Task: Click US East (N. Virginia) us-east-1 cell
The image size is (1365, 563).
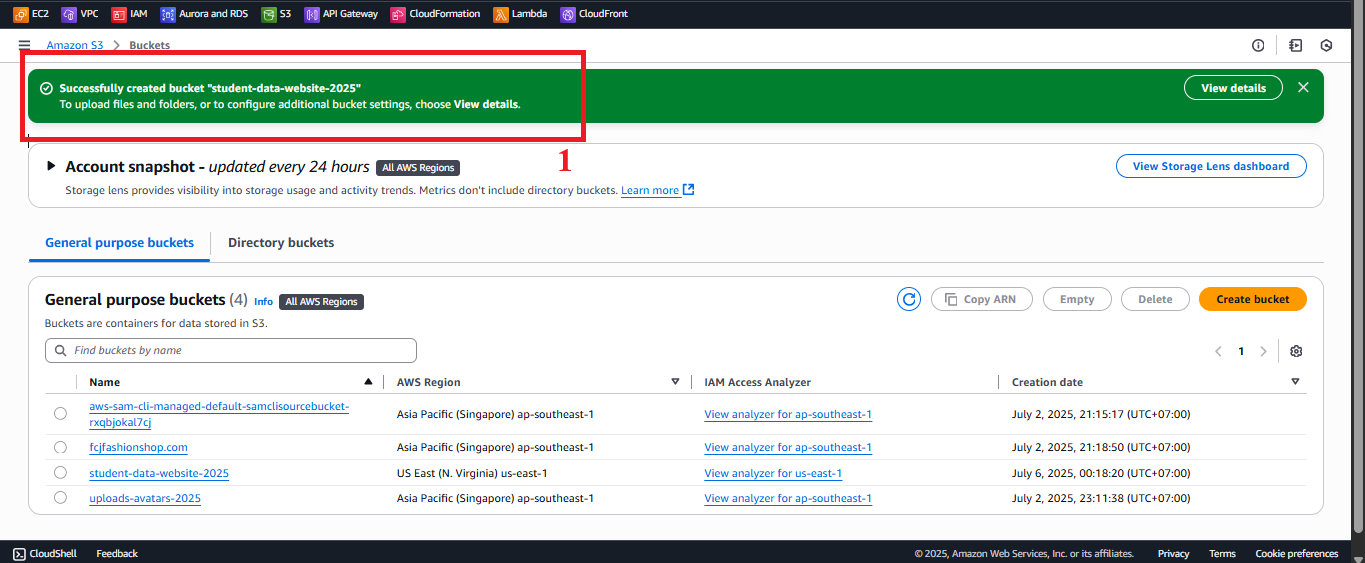Action: pyautogui.click(x=472, y=473)
